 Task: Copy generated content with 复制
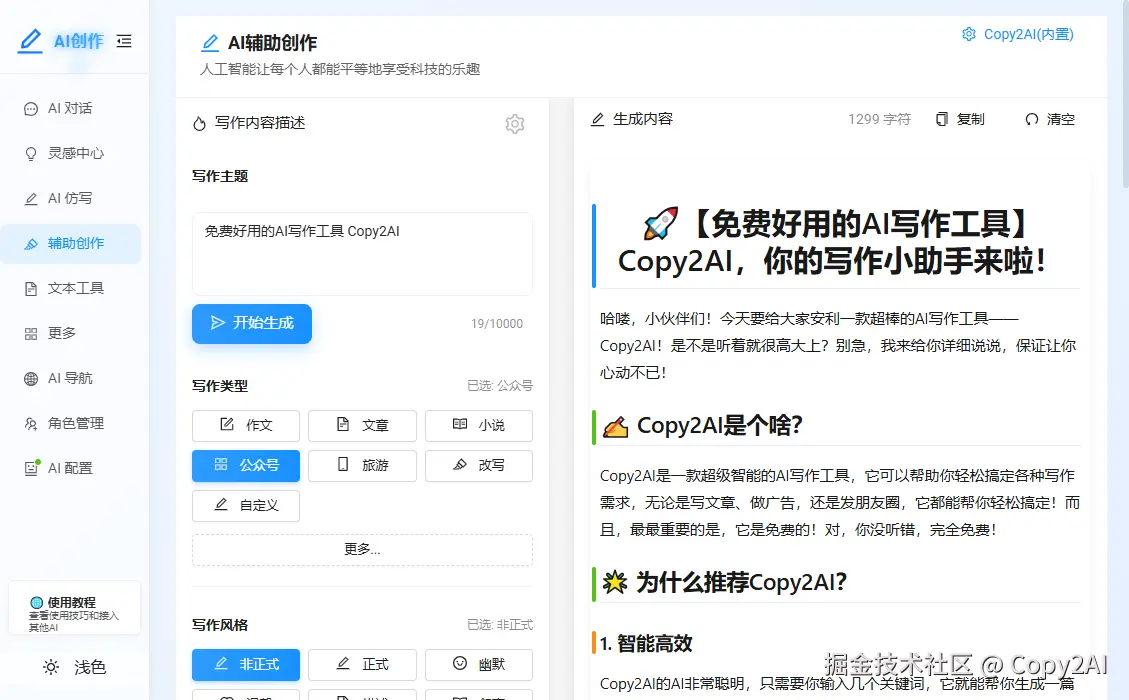[x=960, y=120]
